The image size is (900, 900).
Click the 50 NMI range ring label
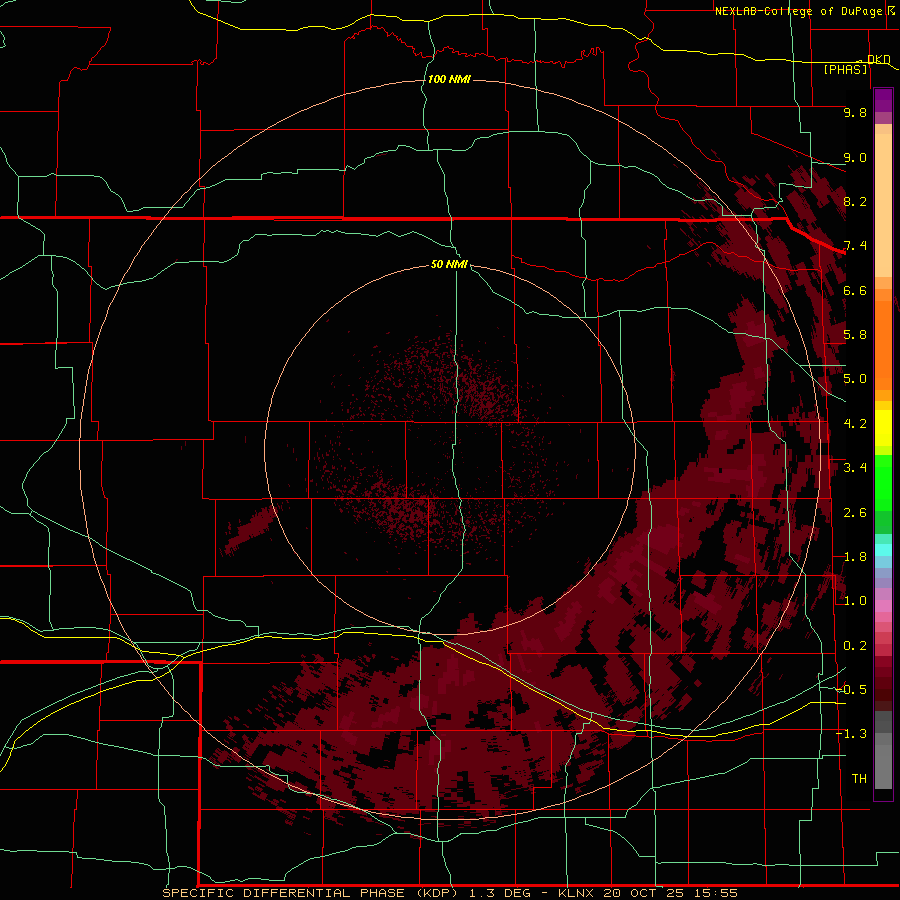[x=449, y=264]
